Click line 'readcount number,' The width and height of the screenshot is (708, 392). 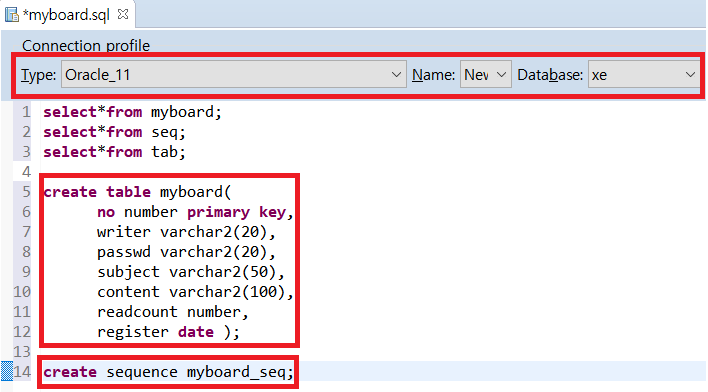click(x=172, y=312)
